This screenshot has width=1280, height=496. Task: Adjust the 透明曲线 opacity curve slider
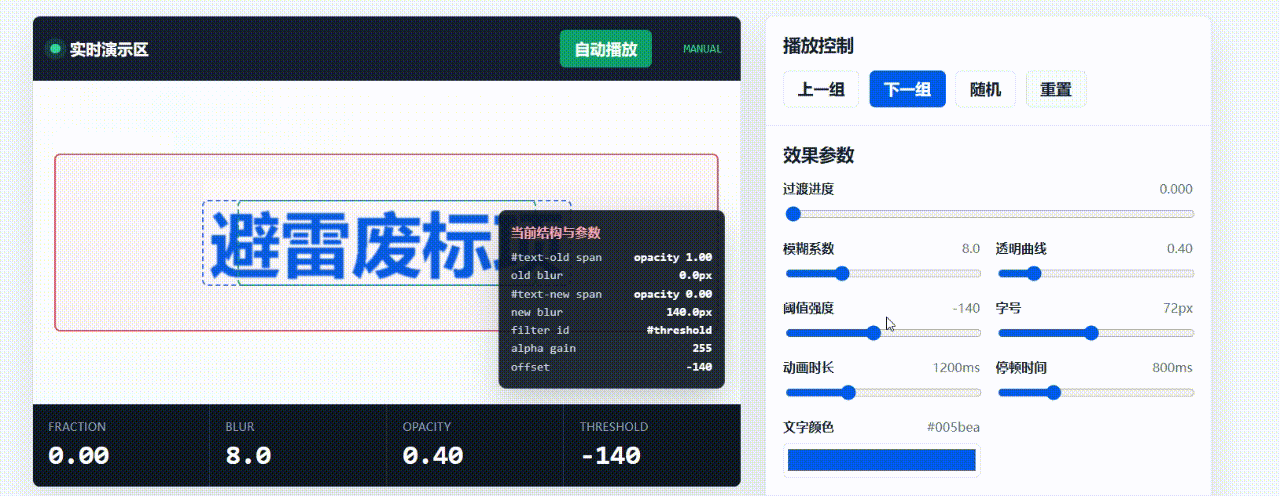tap(1095, 274)
